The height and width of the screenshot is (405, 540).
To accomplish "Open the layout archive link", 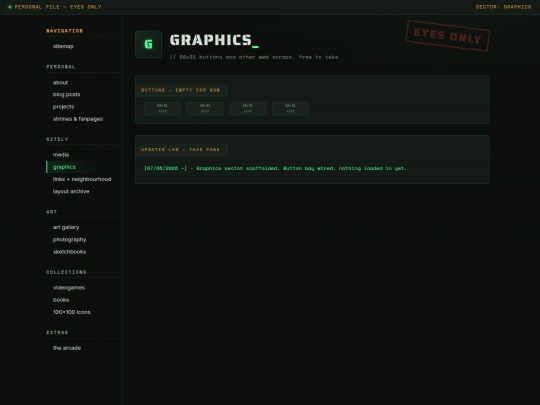I will point(71,191).
